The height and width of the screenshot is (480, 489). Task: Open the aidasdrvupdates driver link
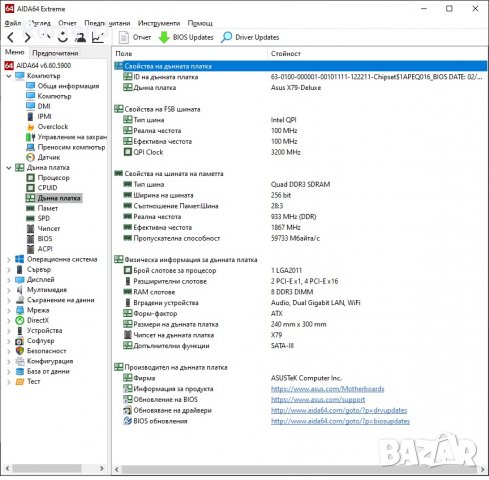(x=339, y=410)
